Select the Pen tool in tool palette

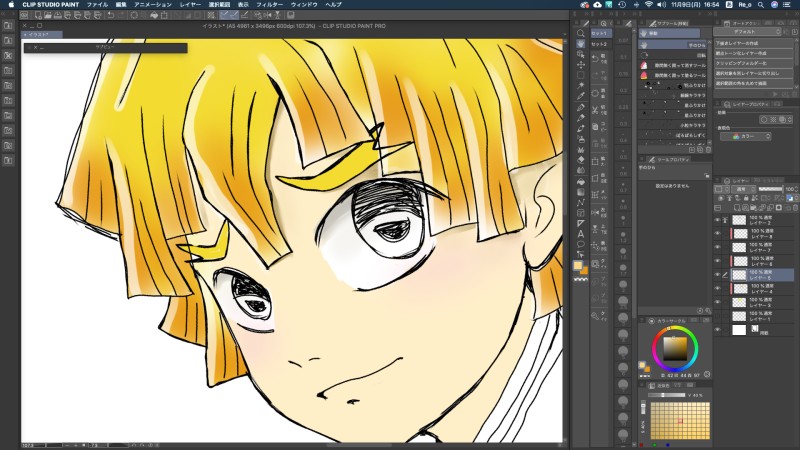[581, 108]
